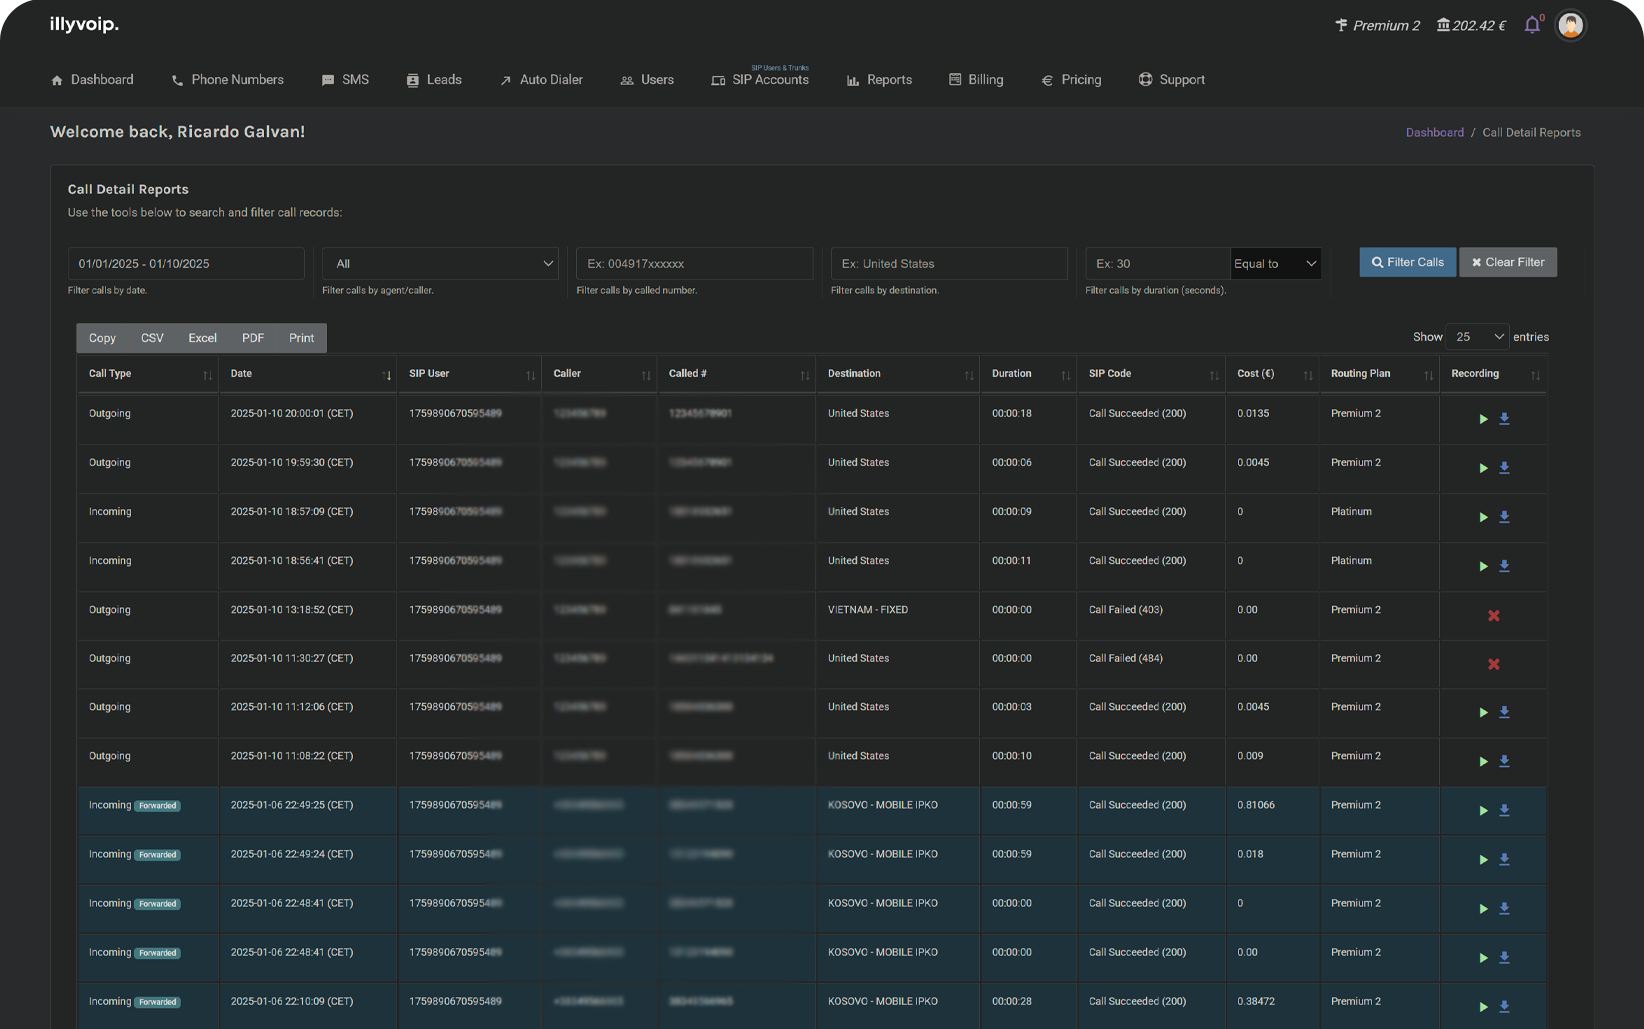Screen dimensions: 1644x1029
Task: Sort table by SIP User column
Action: pos(469,374)
